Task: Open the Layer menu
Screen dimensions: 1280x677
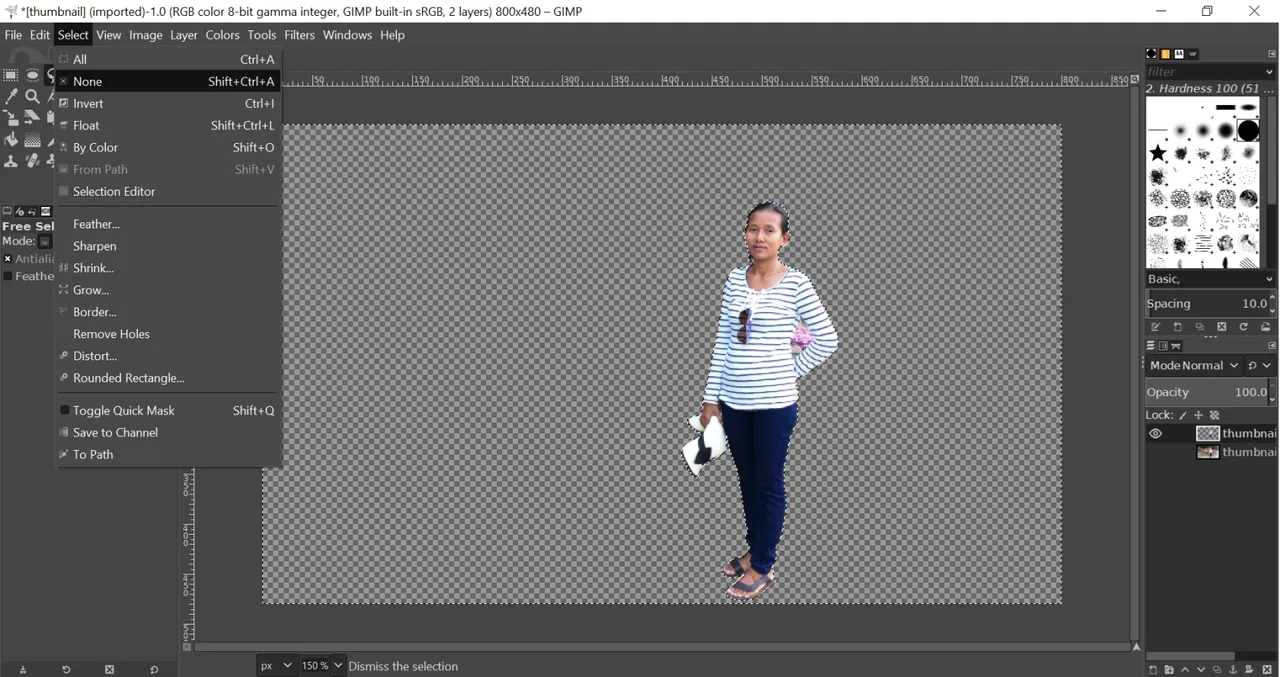Action: pyautogui.click(x=184, y=35)
